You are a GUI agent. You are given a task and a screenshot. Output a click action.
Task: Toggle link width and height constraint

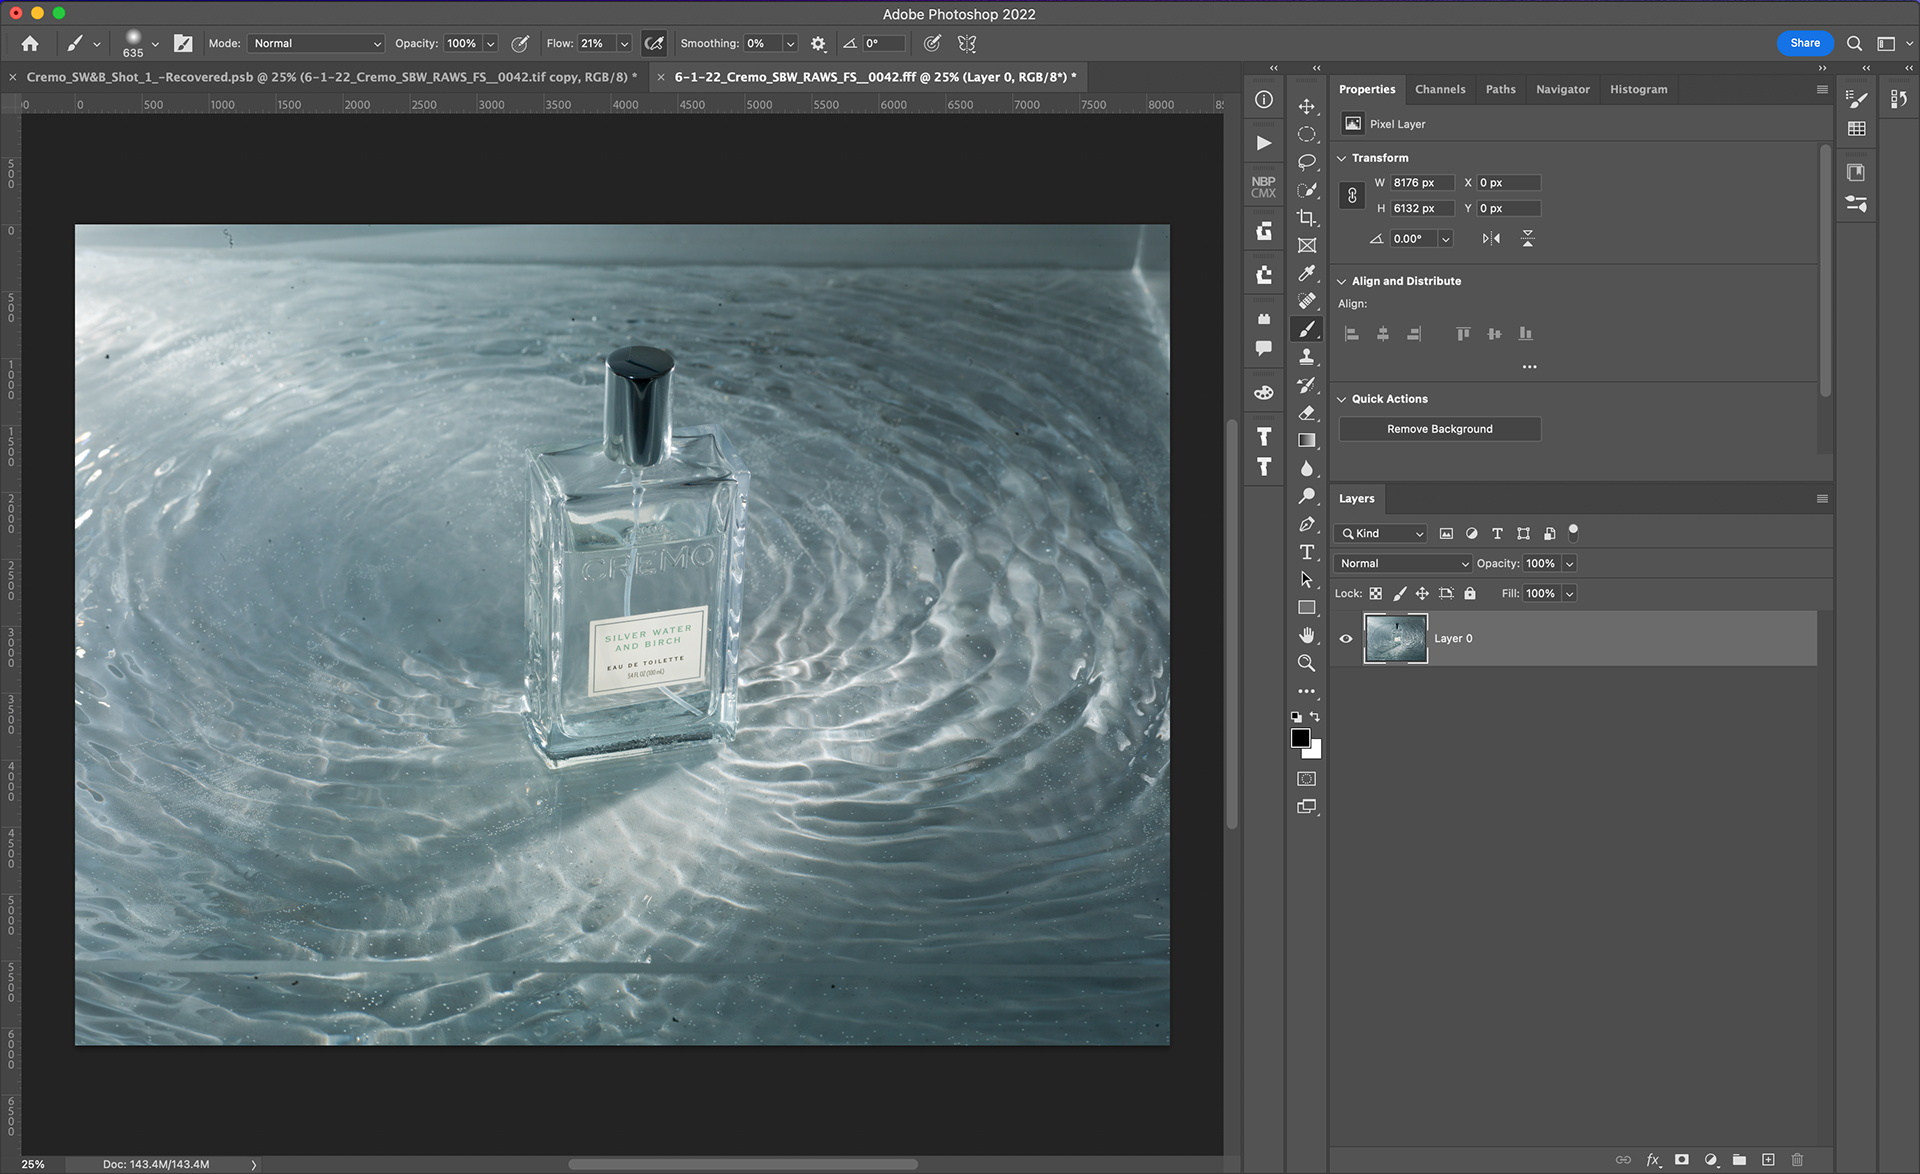[1352, 196]
